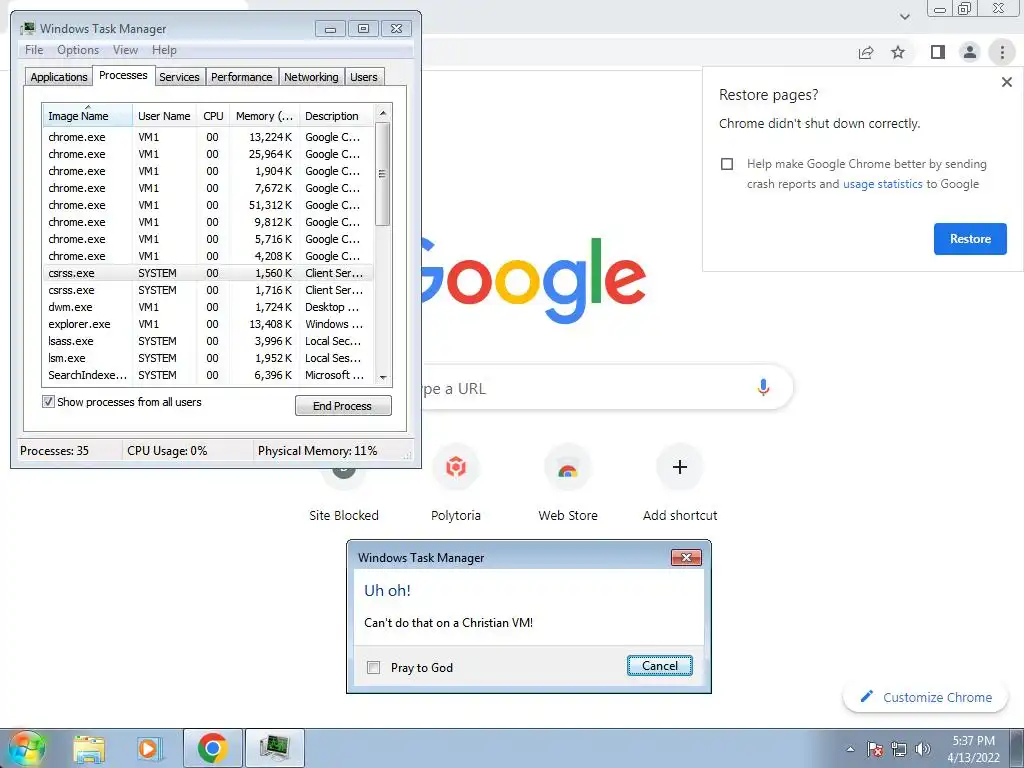The height and width of the screenshot is (768, 1024).
Task: Open the Options menu in Task Manager
Action: (78, 50)
